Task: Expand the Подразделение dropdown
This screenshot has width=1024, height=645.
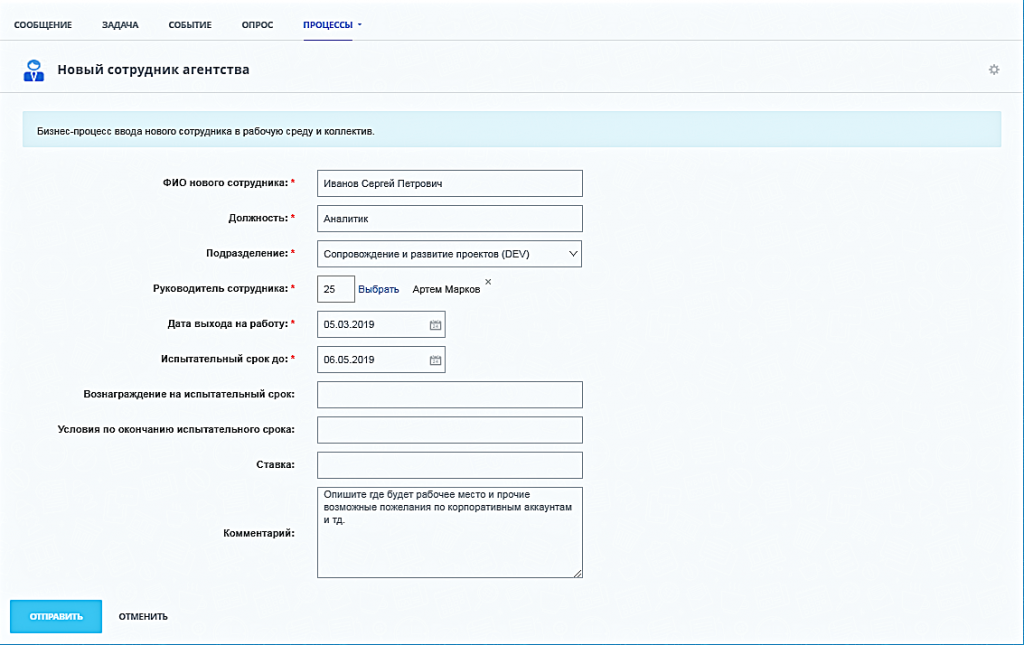Action: click(573, 254)
